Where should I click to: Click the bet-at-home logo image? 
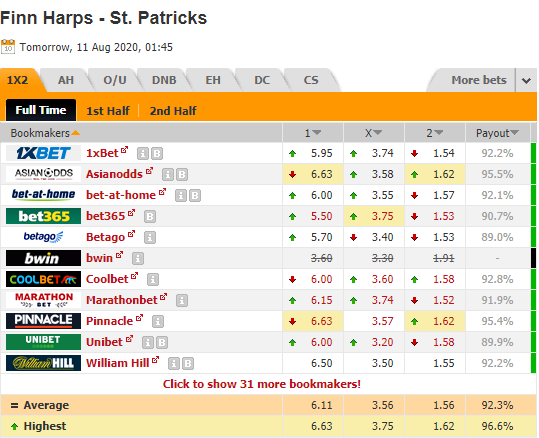(43, 195)
